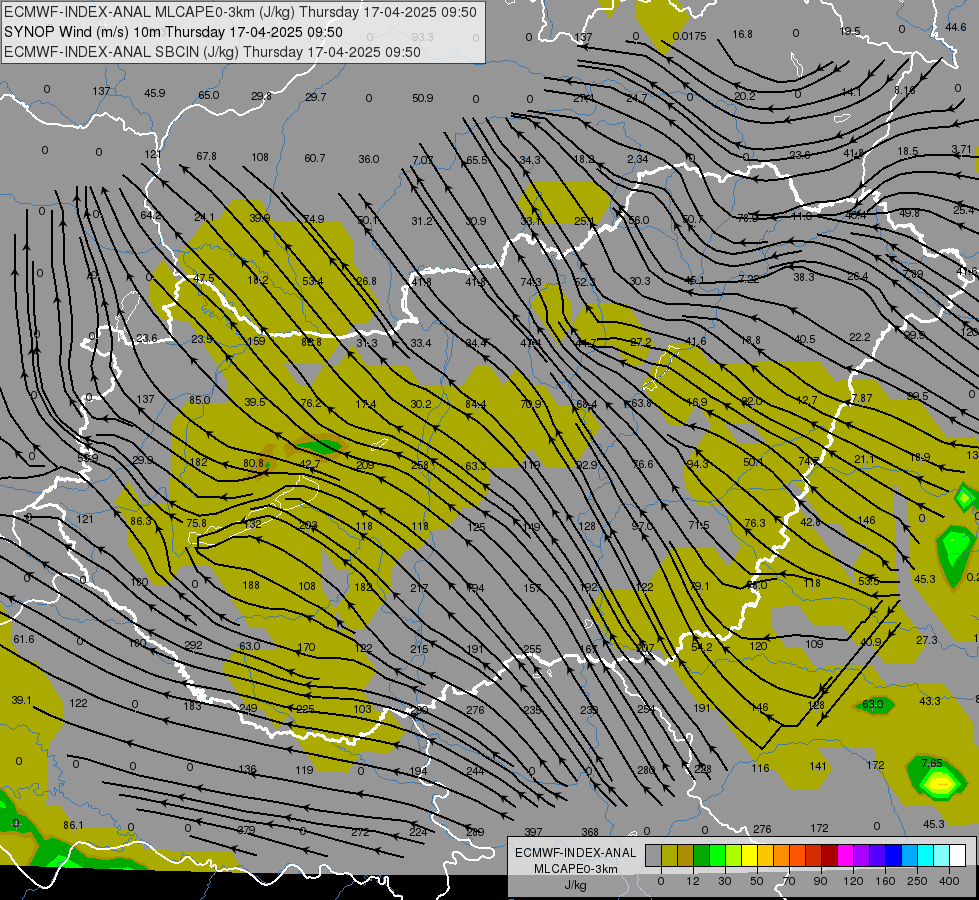Screen dimensions: 979x900
Task: Select the dark red legend swatch
Action: [x=829, y=855]
